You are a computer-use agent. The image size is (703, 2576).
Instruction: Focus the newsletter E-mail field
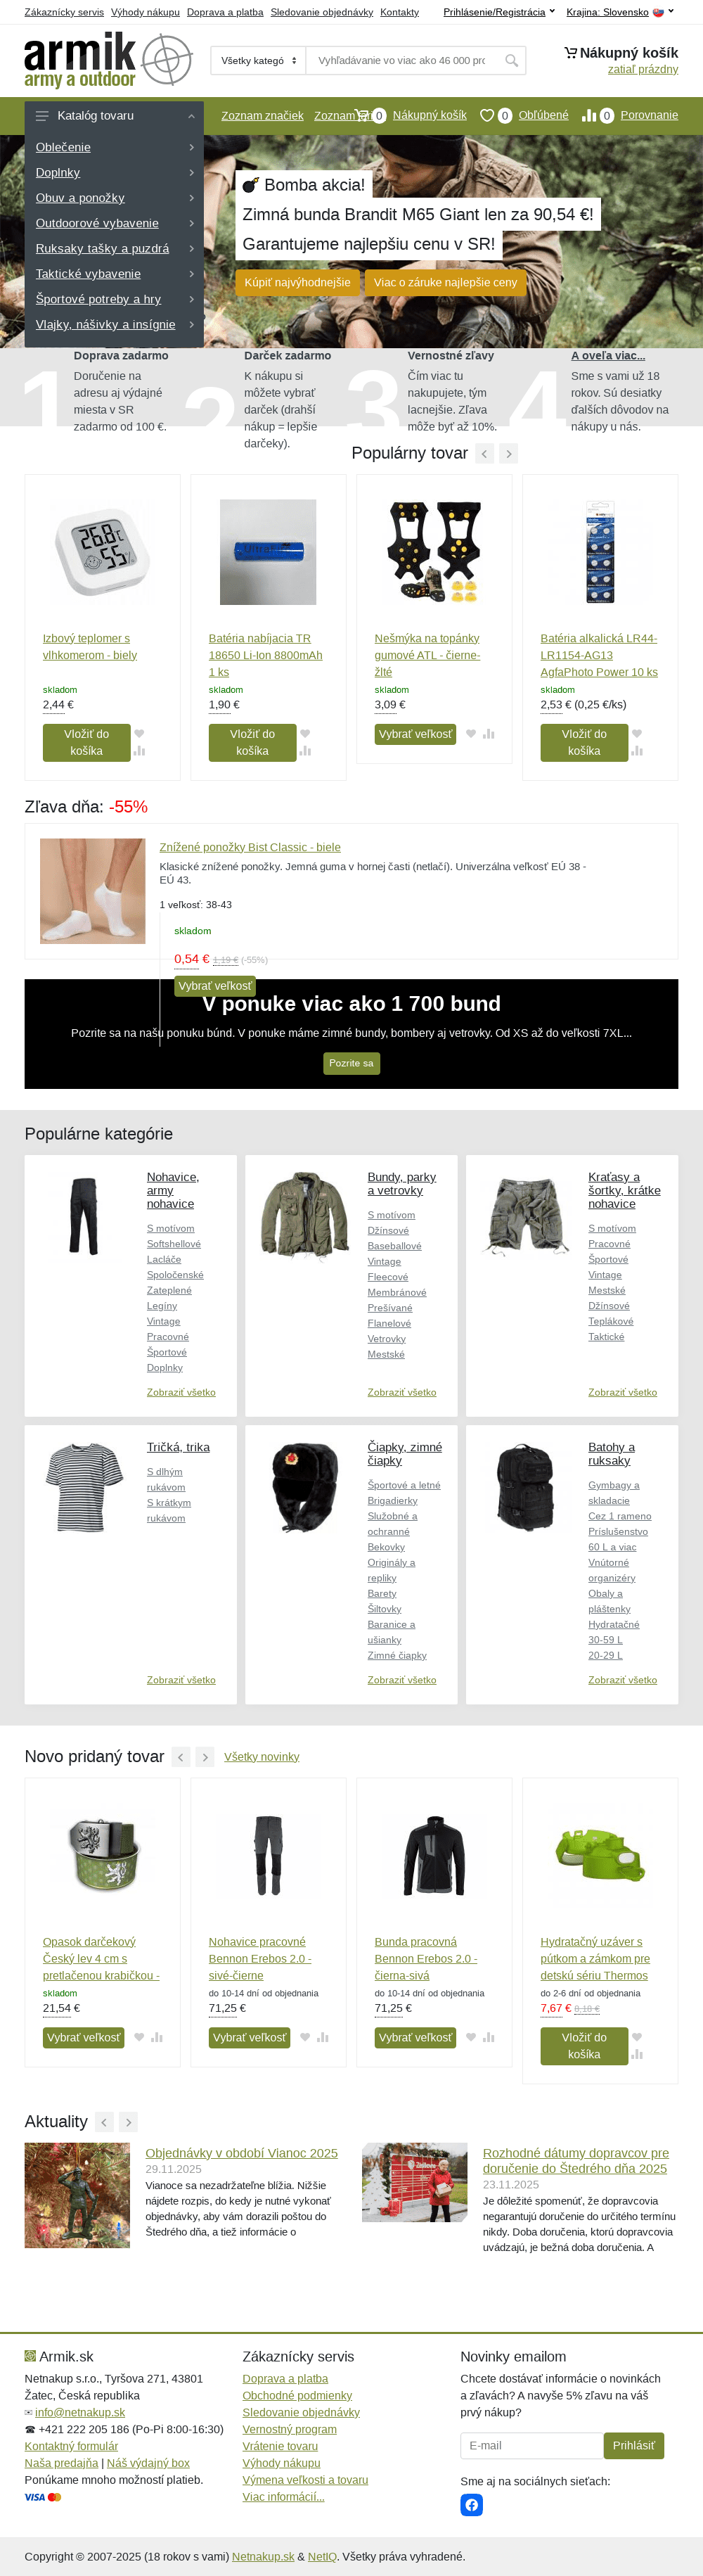532,2446
